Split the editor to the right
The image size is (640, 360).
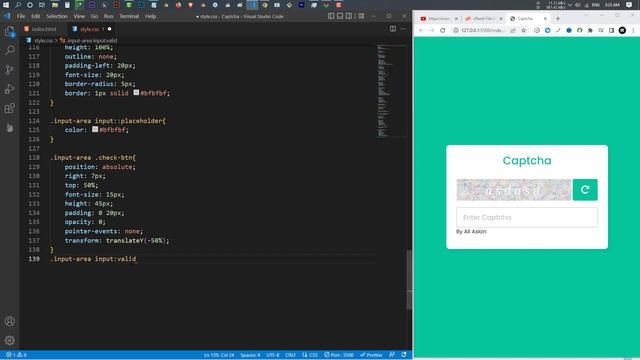point(393,29)
